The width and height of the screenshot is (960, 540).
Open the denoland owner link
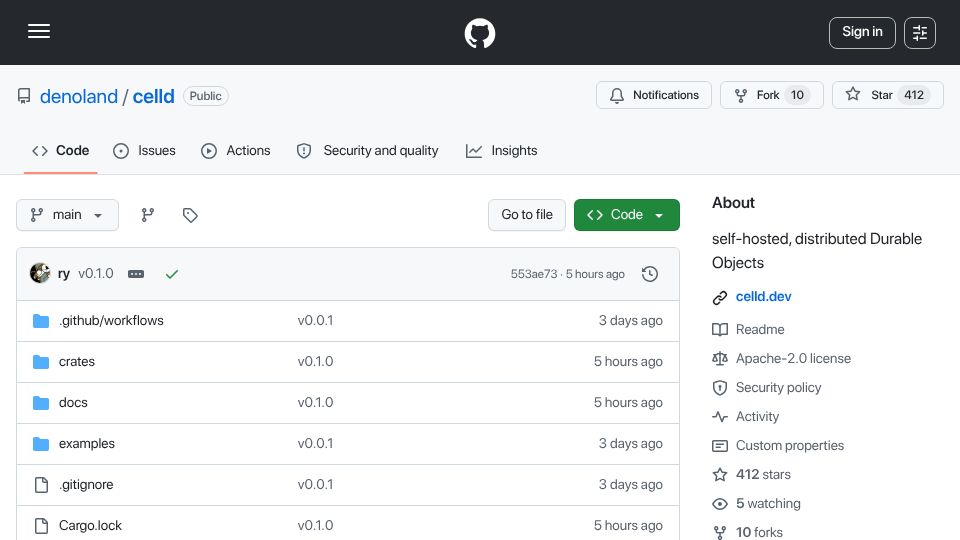click(x=78, y=96)
